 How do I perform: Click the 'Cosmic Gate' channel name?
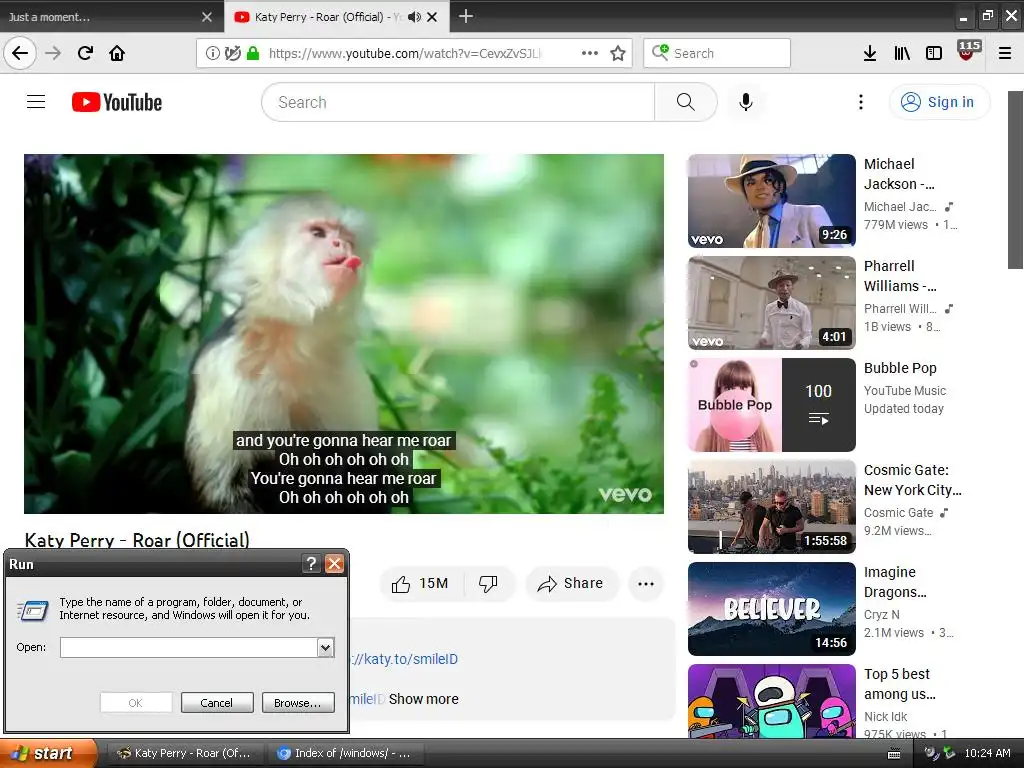click(899, 513)
